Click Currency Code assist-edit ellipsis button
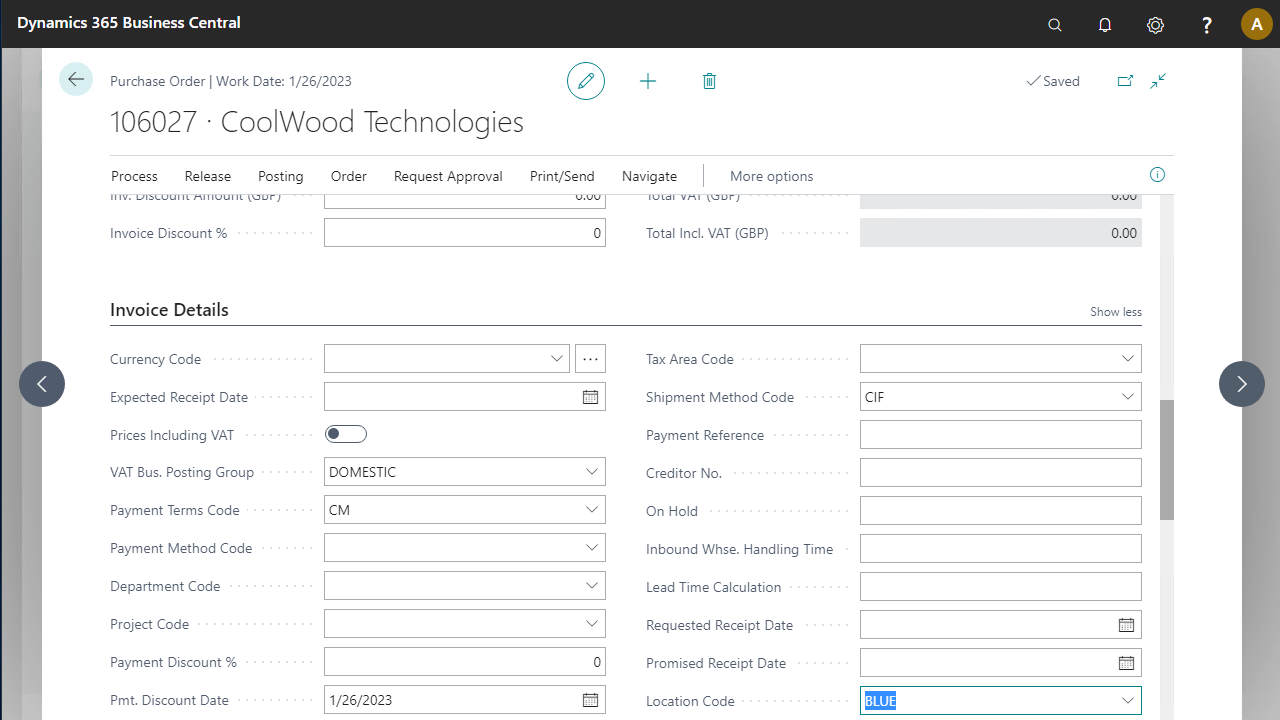 click(590, 358)
